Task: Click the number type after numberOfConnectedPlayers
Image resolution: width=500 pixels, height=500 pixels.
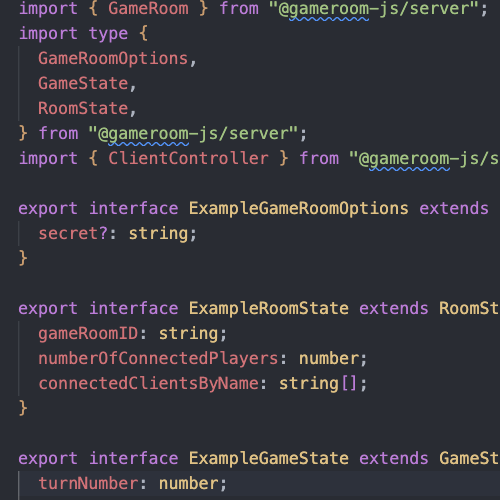Action: 329,359
